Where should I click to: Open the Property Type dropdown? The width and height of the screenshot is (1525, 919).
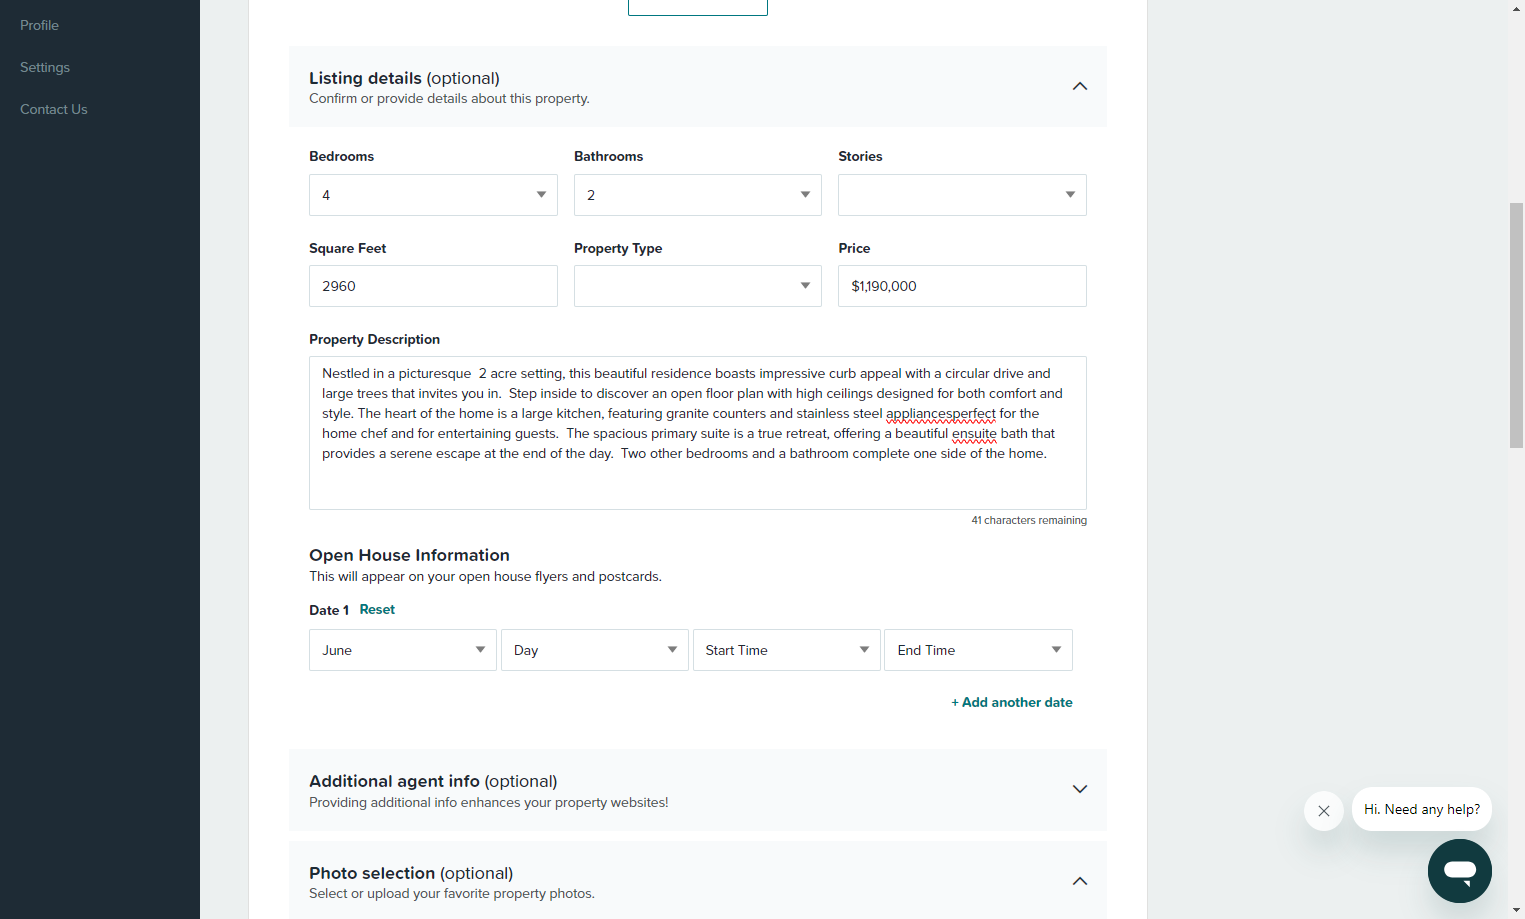click(x=698, y=286)
